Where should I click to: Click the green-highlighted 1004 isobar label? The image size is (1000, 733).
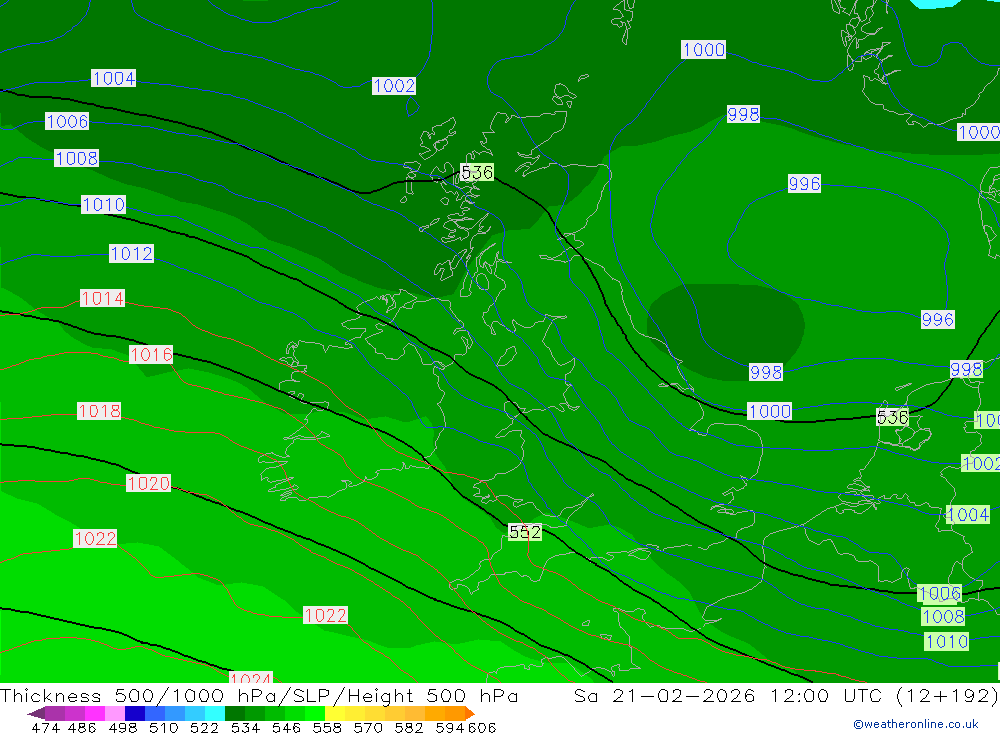coord(967,514)
